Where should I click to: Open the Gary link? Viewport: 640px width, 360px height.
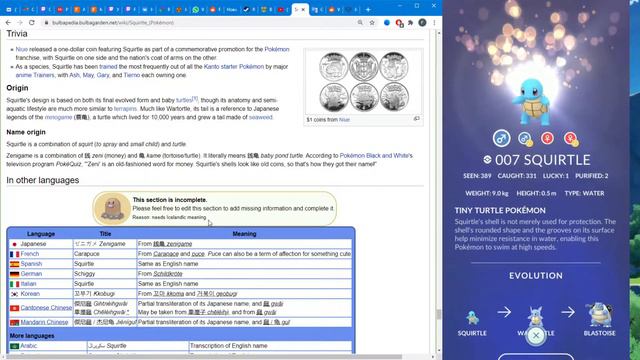pyautogui.click(x=103, y=75)
